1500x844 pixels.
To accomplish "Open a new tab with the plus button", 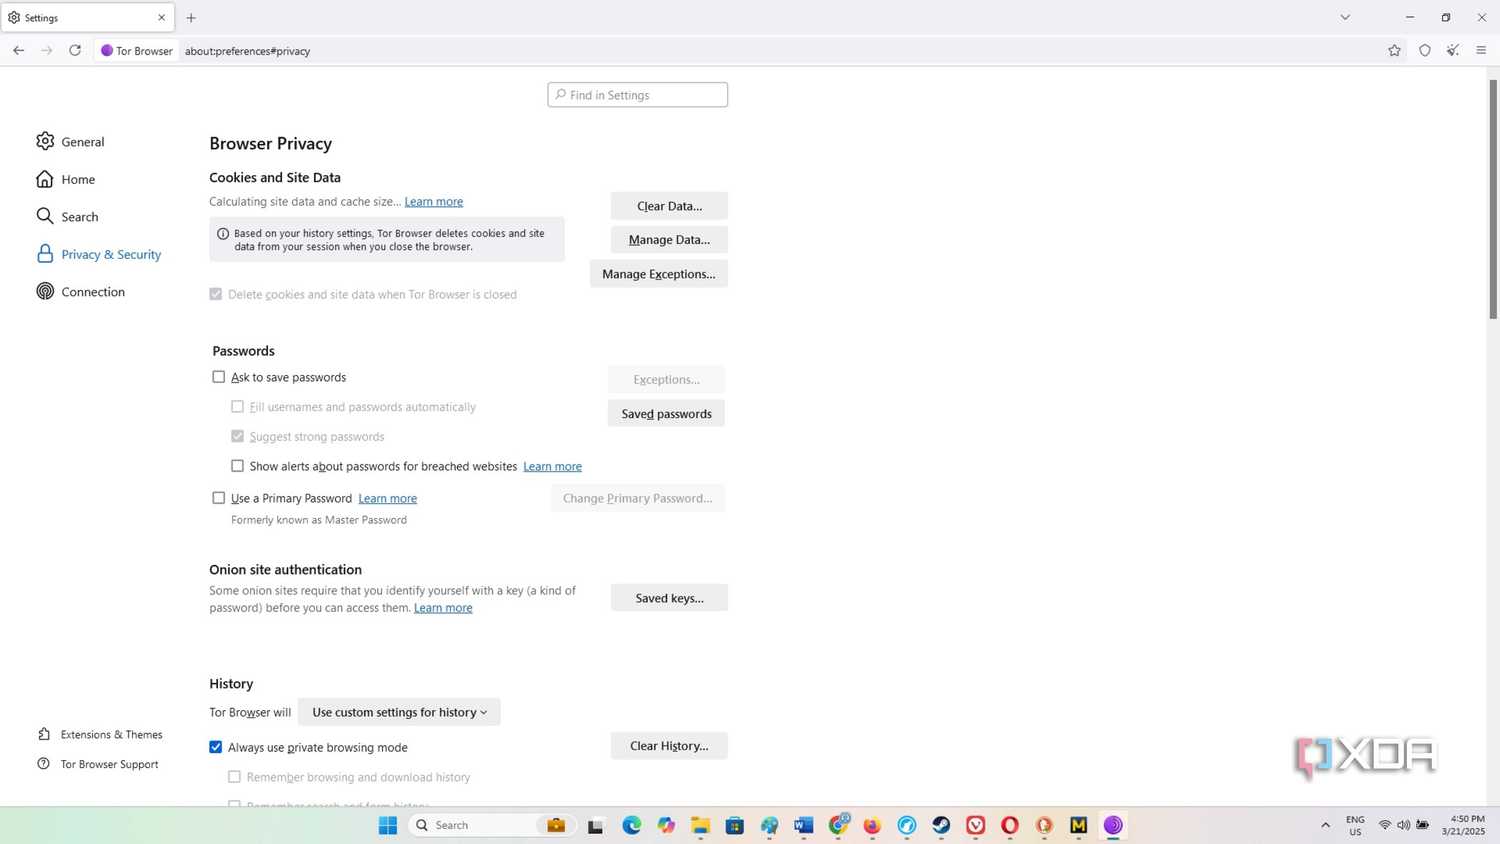I will click(x=191, y=18).
